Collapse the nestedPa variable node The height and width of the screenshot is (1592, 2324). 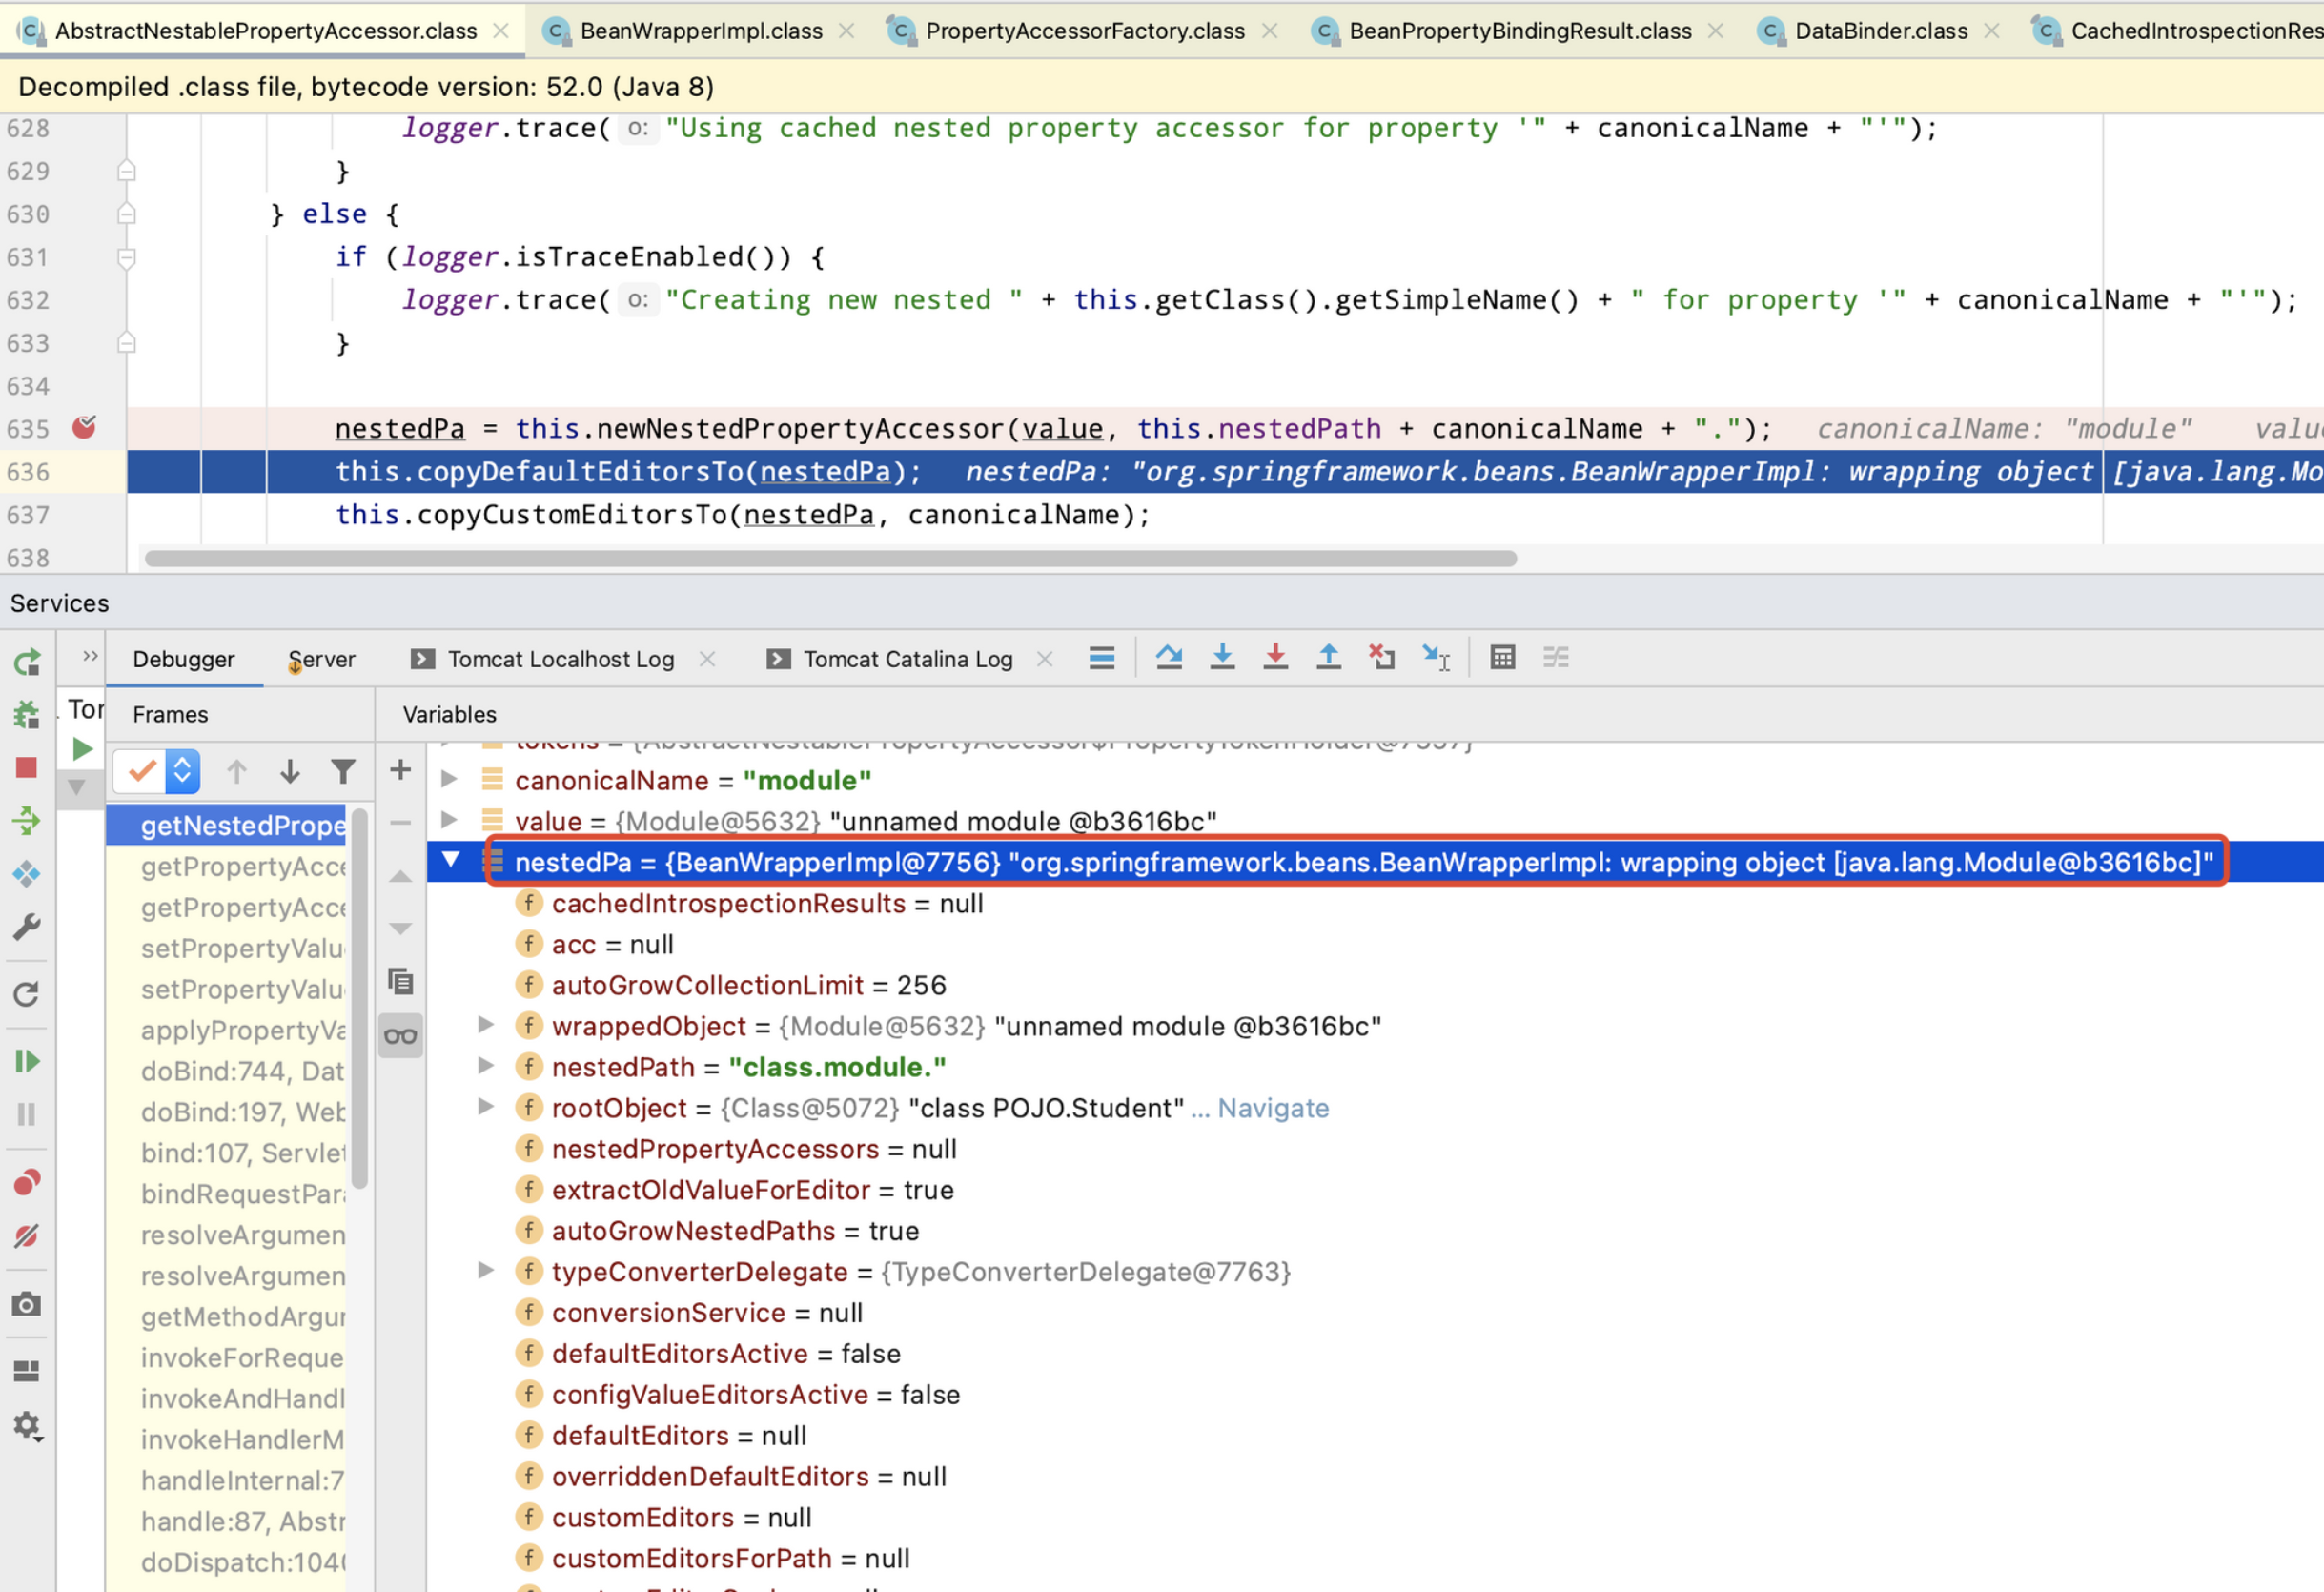pyautogui.click(x=451, y=860)
